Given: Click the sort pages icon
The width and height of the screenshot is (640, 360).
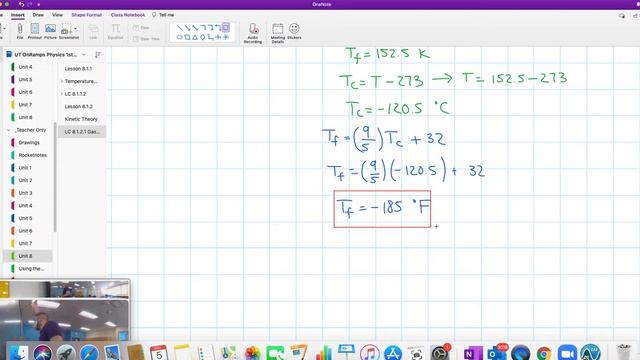Looking at the screenshot, I should (98, 54).
